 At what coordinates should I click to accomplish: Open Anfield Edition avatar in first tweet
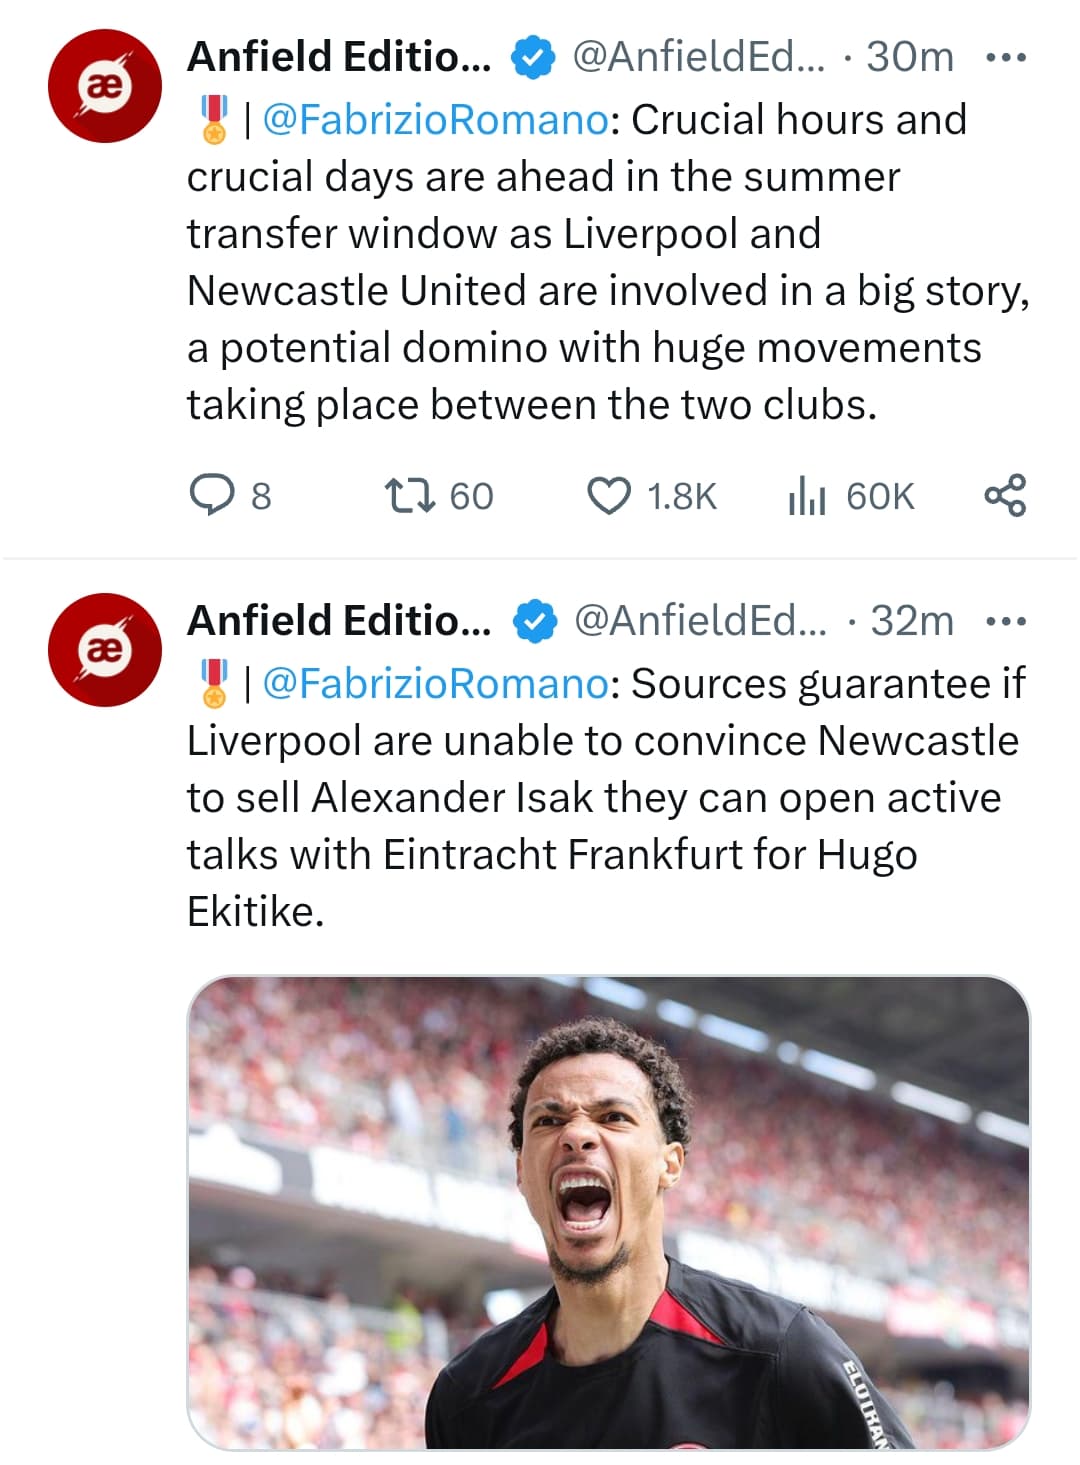[x=105, y=86]
